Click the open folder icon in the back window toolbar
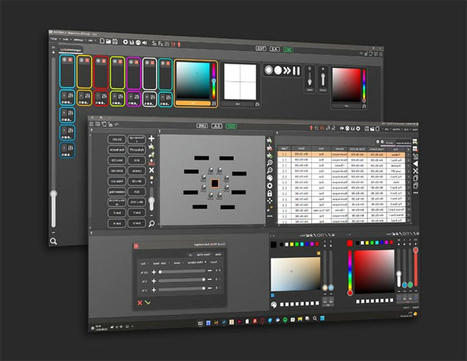 (x=108, y=41)
